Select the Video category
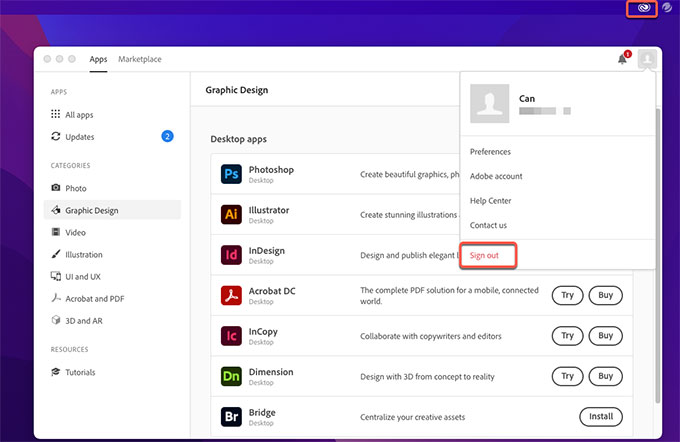680x442 pixels. [x=75, y=232]
